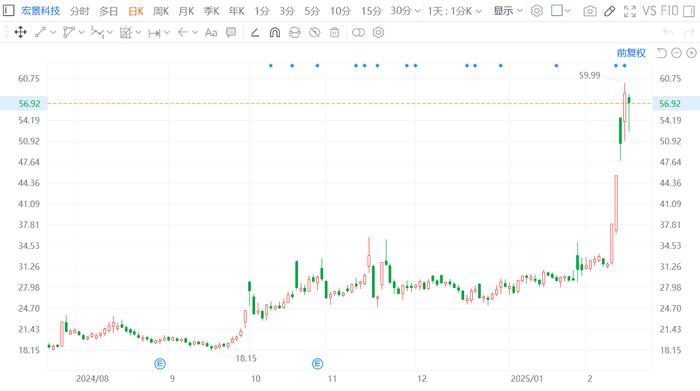This screenshot has height=391, width=700.
Task: Select the 年K period tab
Action: tap(237, 11)
